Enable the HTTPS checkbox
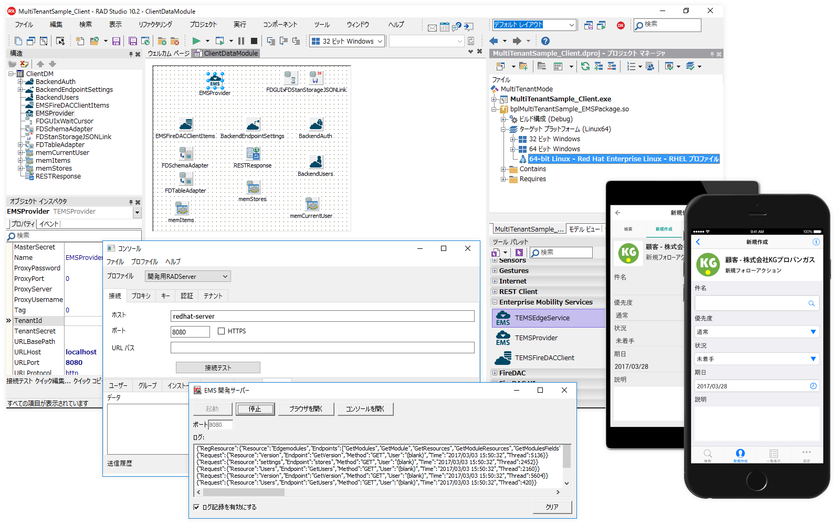The image size is (840, 525). click(x=222, y=331)
